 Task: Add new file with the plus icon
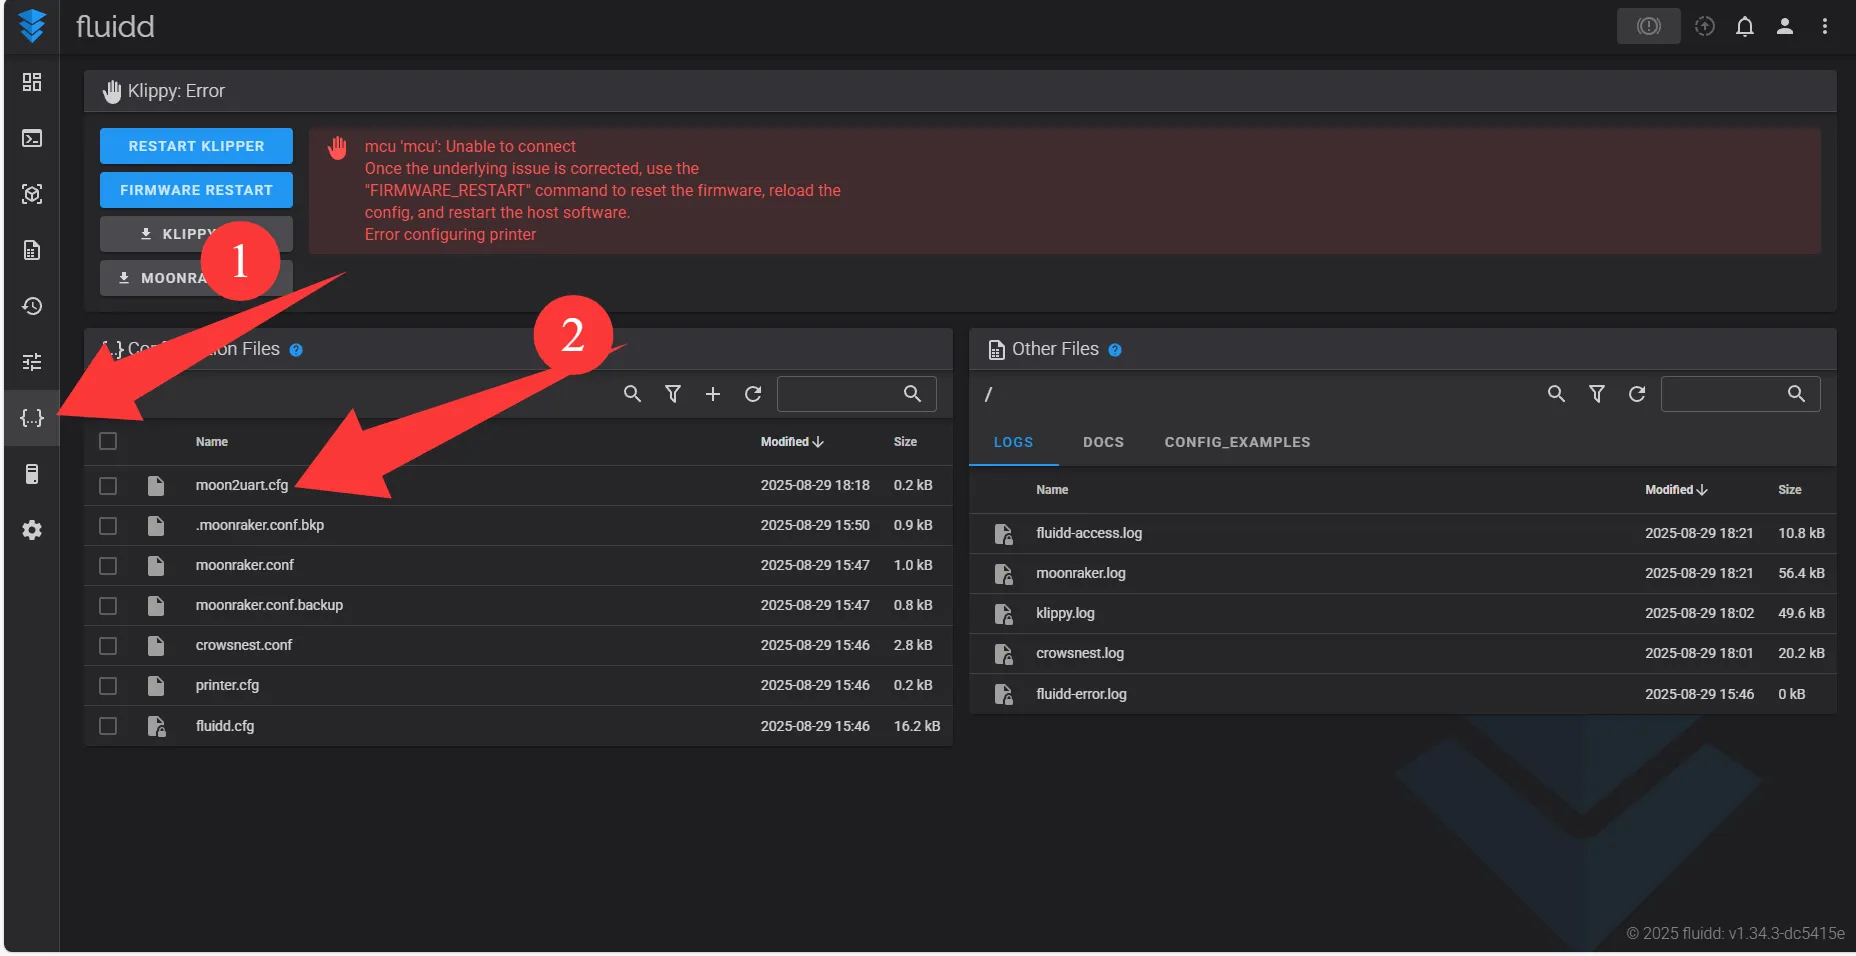click(713, 394)
